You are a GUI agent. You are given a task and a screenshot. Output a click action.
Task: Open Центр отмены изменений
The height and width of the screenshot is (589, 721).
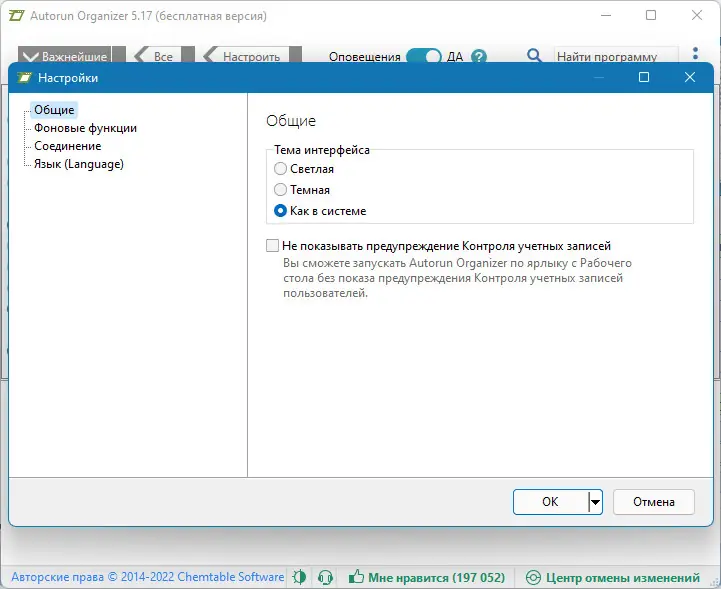click(x=623, y=578)
